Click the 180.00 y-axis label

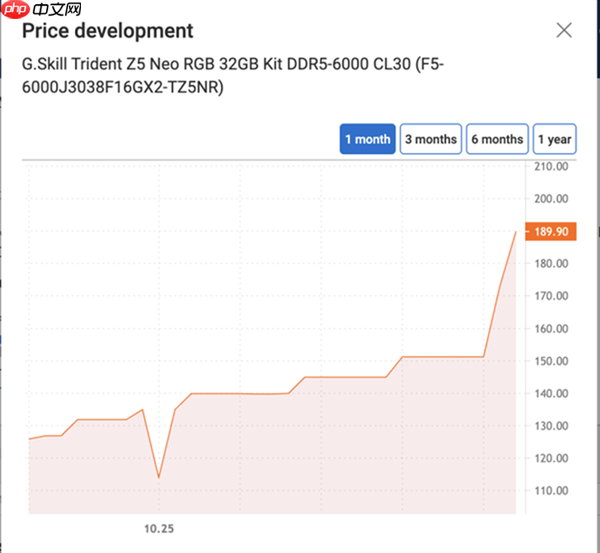552,264
